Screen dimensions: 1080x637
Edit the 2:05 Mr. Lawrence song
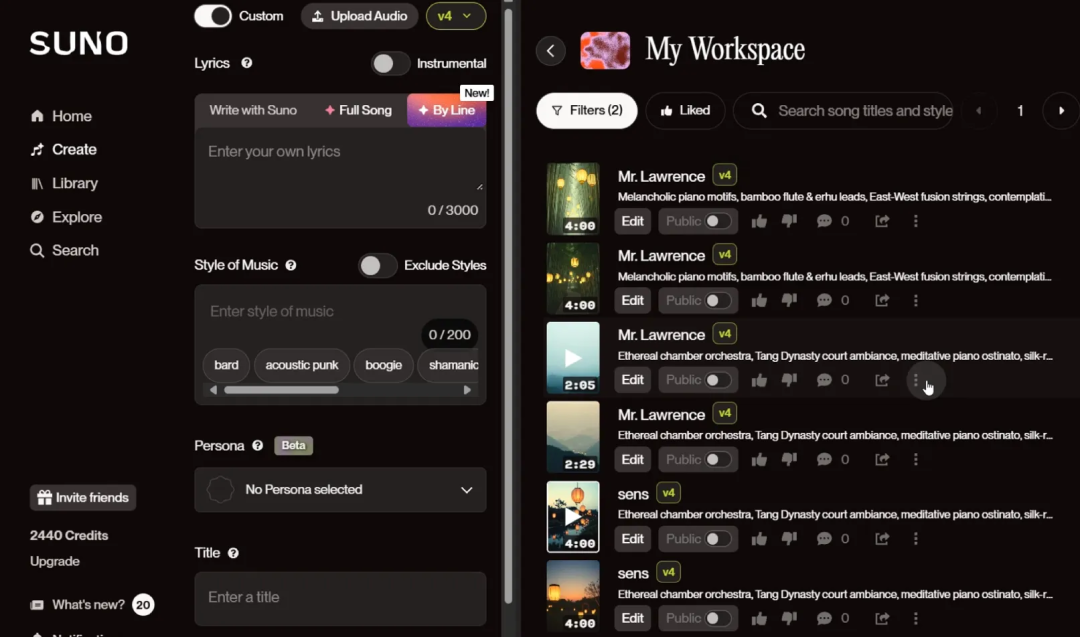pos(632,380)
